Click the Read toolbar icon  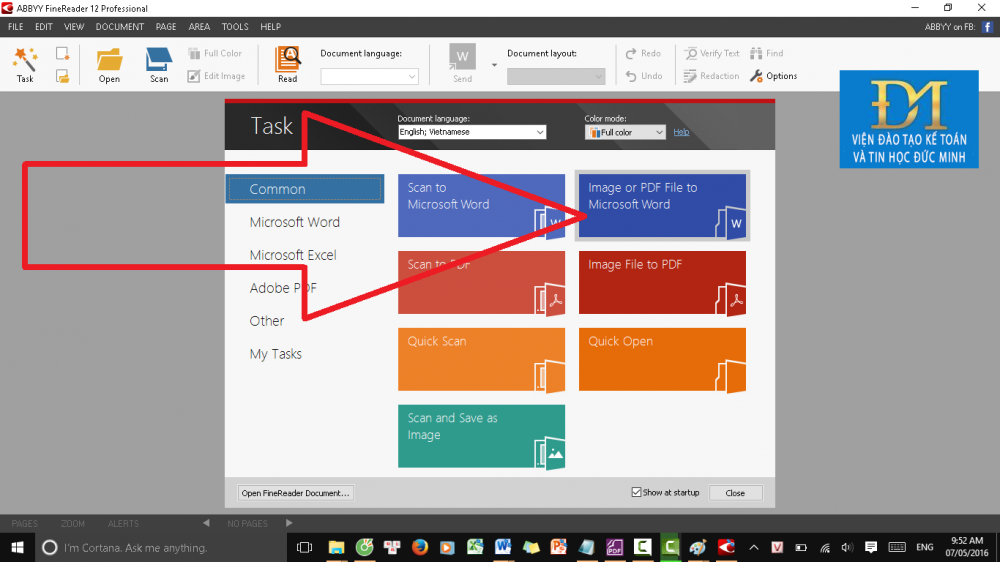tap(288, 65)
